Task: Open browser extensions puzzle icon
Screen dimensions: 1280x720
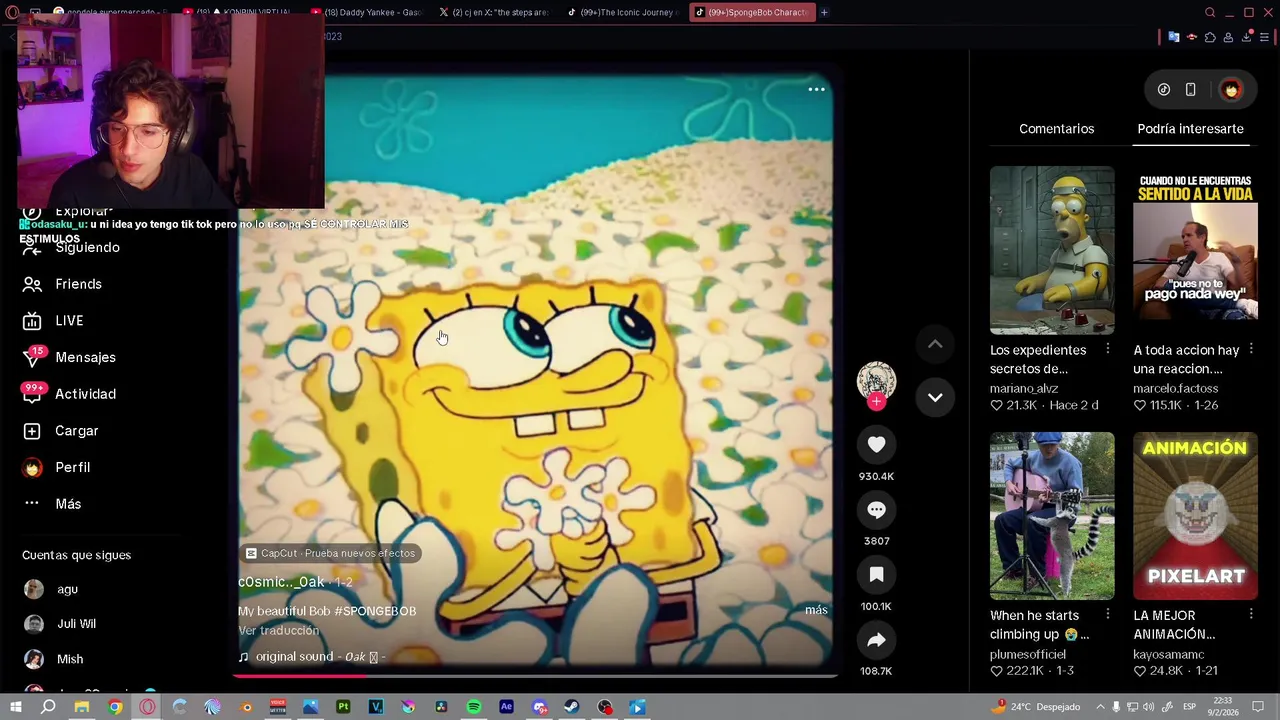Action: pyautogui.click(x=1210, y=37)
